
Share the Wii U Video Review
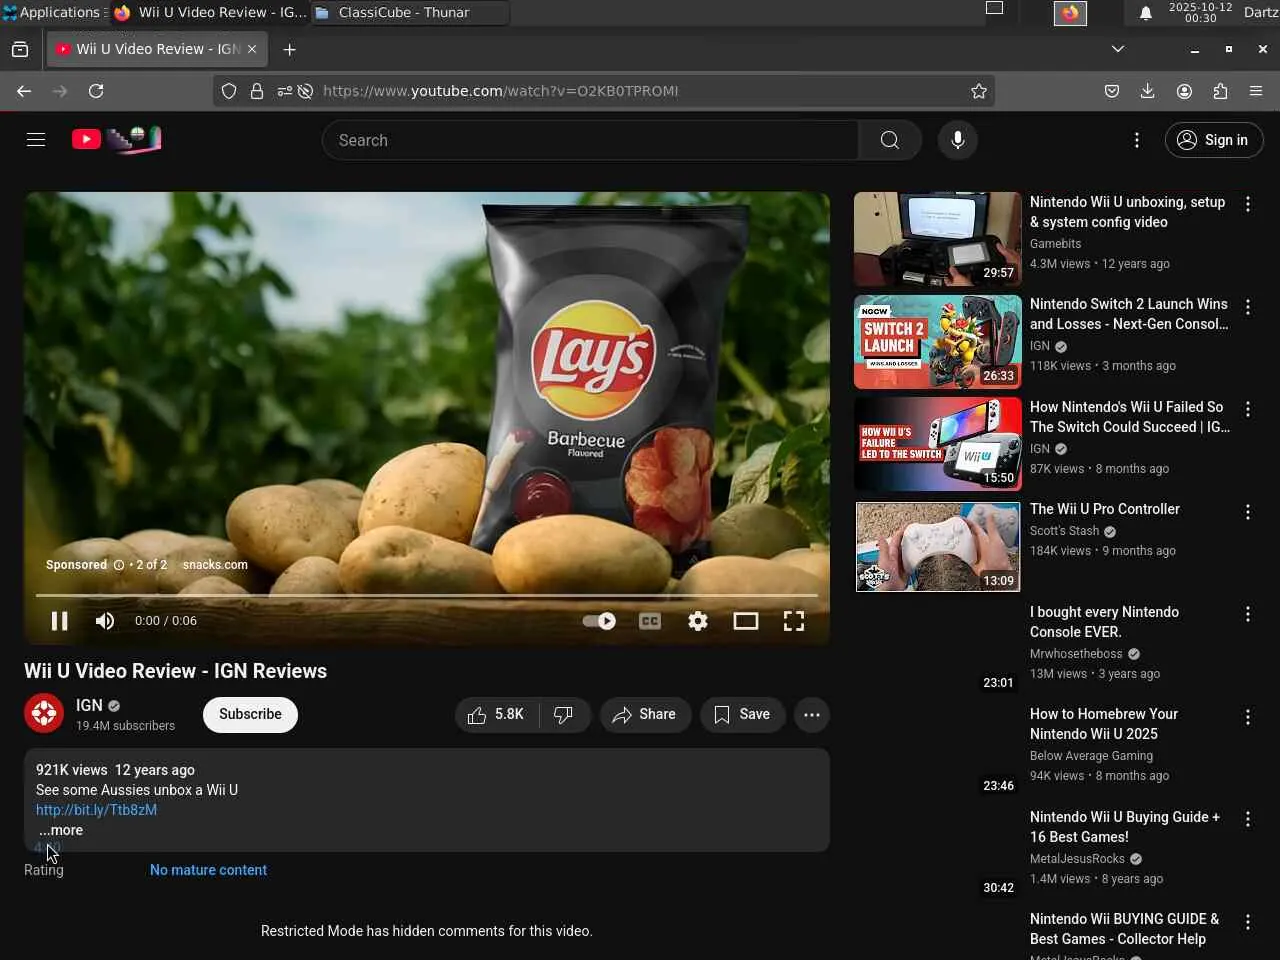(x=645, y=714)
